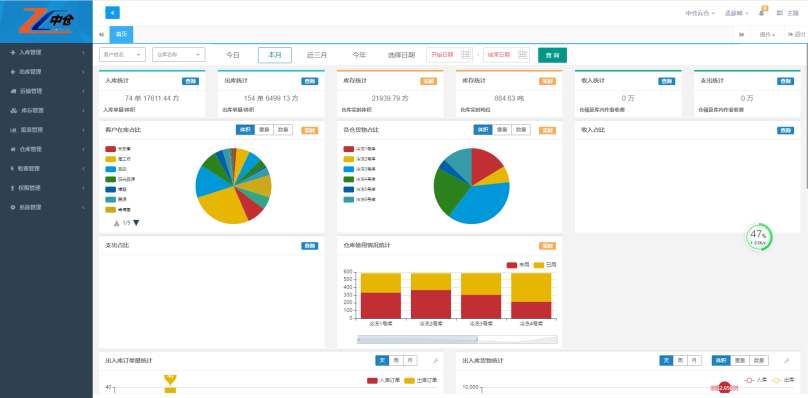Open the 操作 dropdown
The height and width of the screenshot is (398, 808).
[767, 35]
